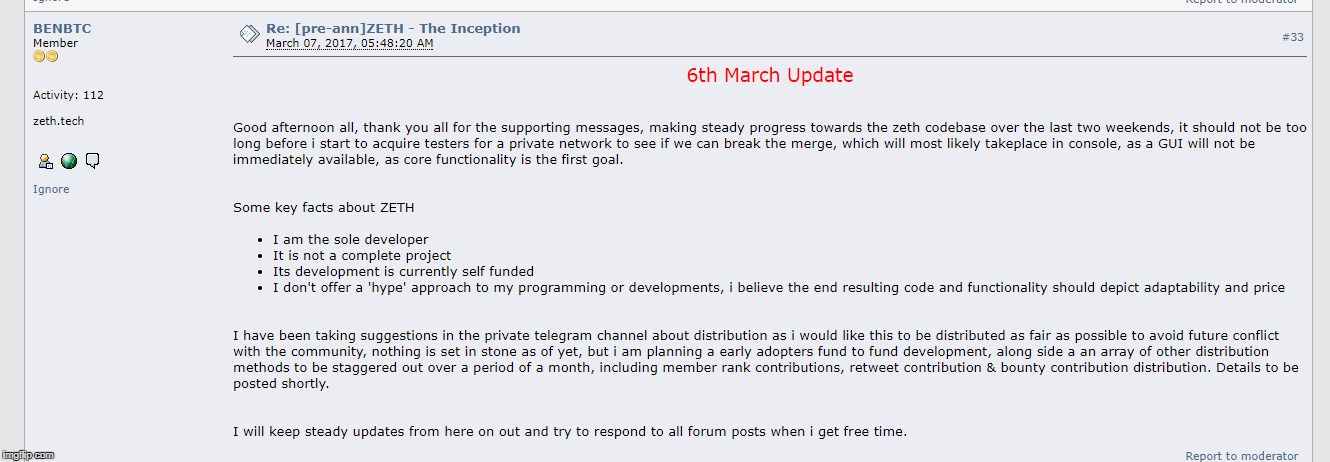Screen dimensions: 1330x462
Task: Click the 'I am the sole developer' bullet
Action: (x=350, y=240)
